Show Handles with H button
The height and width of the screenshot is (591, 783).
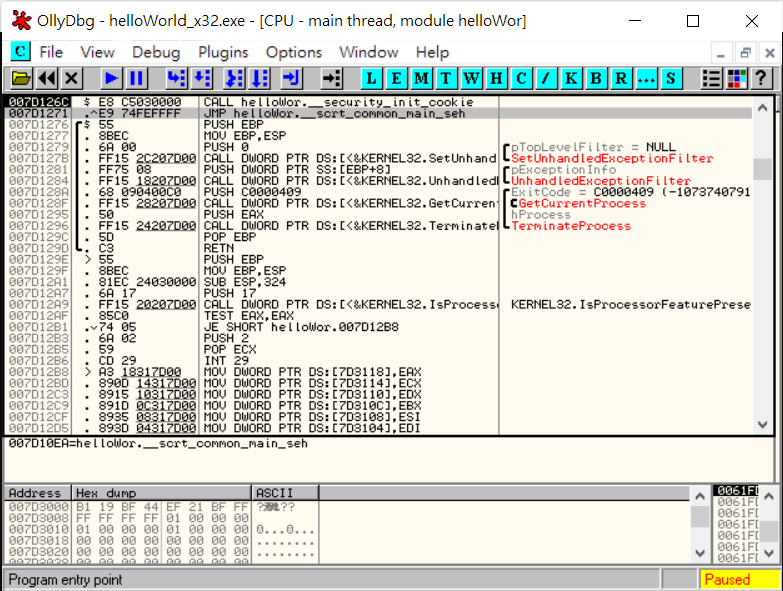(x=496, y=78)
